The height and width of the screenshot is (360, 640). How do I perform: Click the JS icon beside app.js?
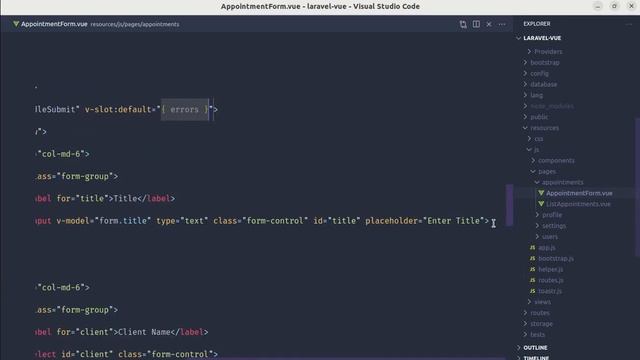[x=532, y=247]
